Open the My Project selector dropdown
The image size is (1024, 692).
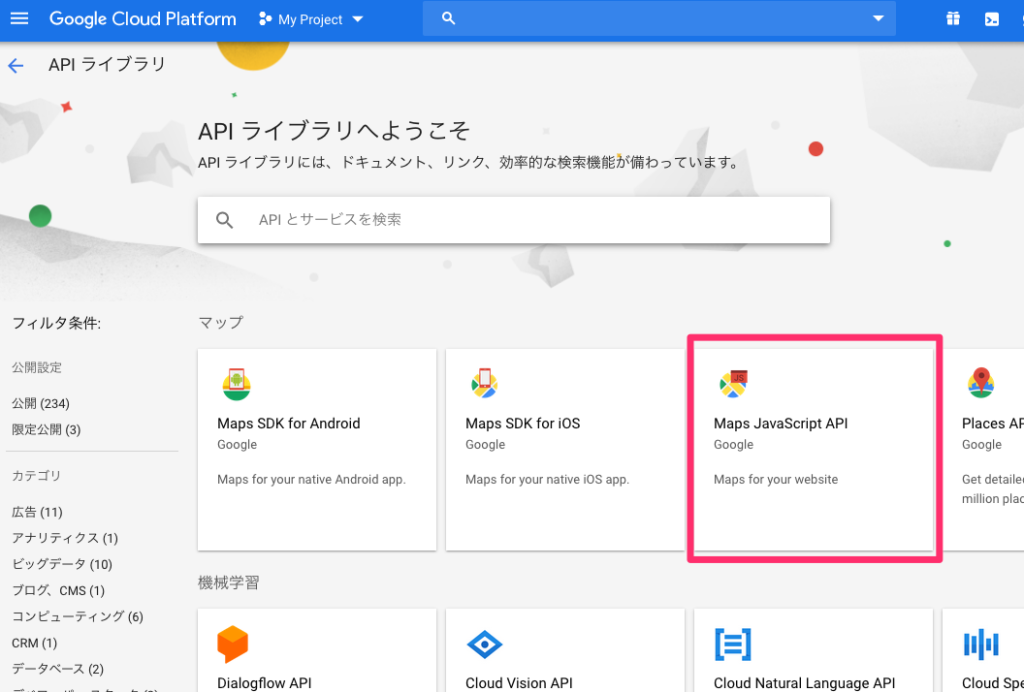311,20
